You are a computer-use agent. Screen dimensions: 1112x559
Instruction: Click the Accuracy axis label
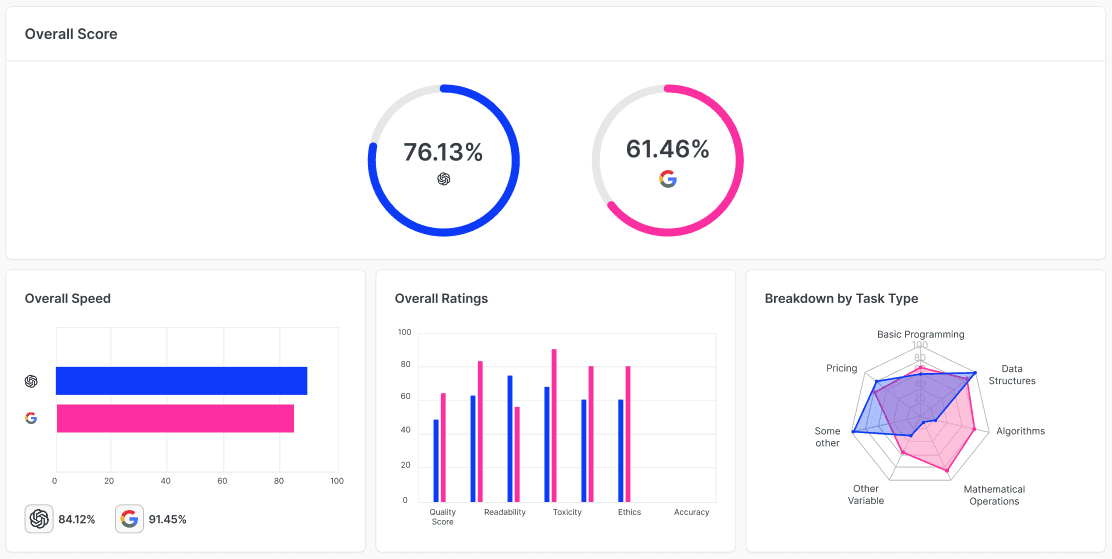click(x=691, y=512)
